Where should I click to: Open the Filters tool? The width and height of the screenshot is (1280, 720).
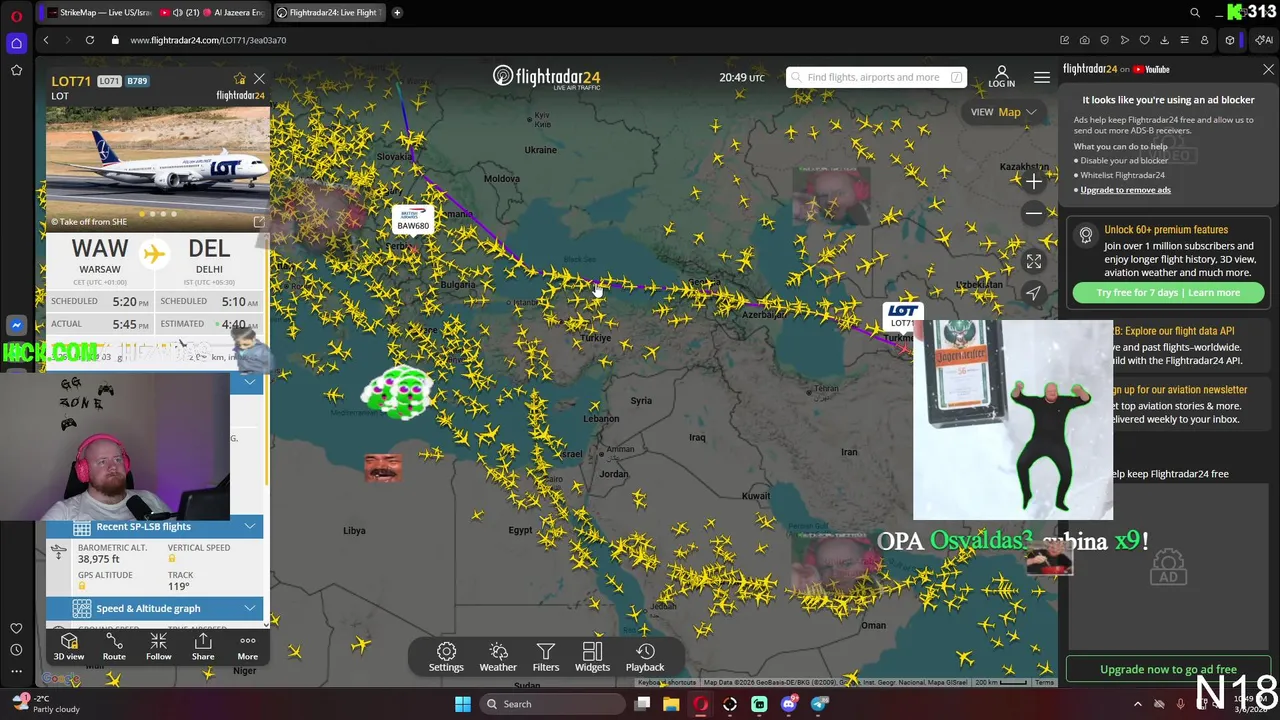[x=545, y=657]
